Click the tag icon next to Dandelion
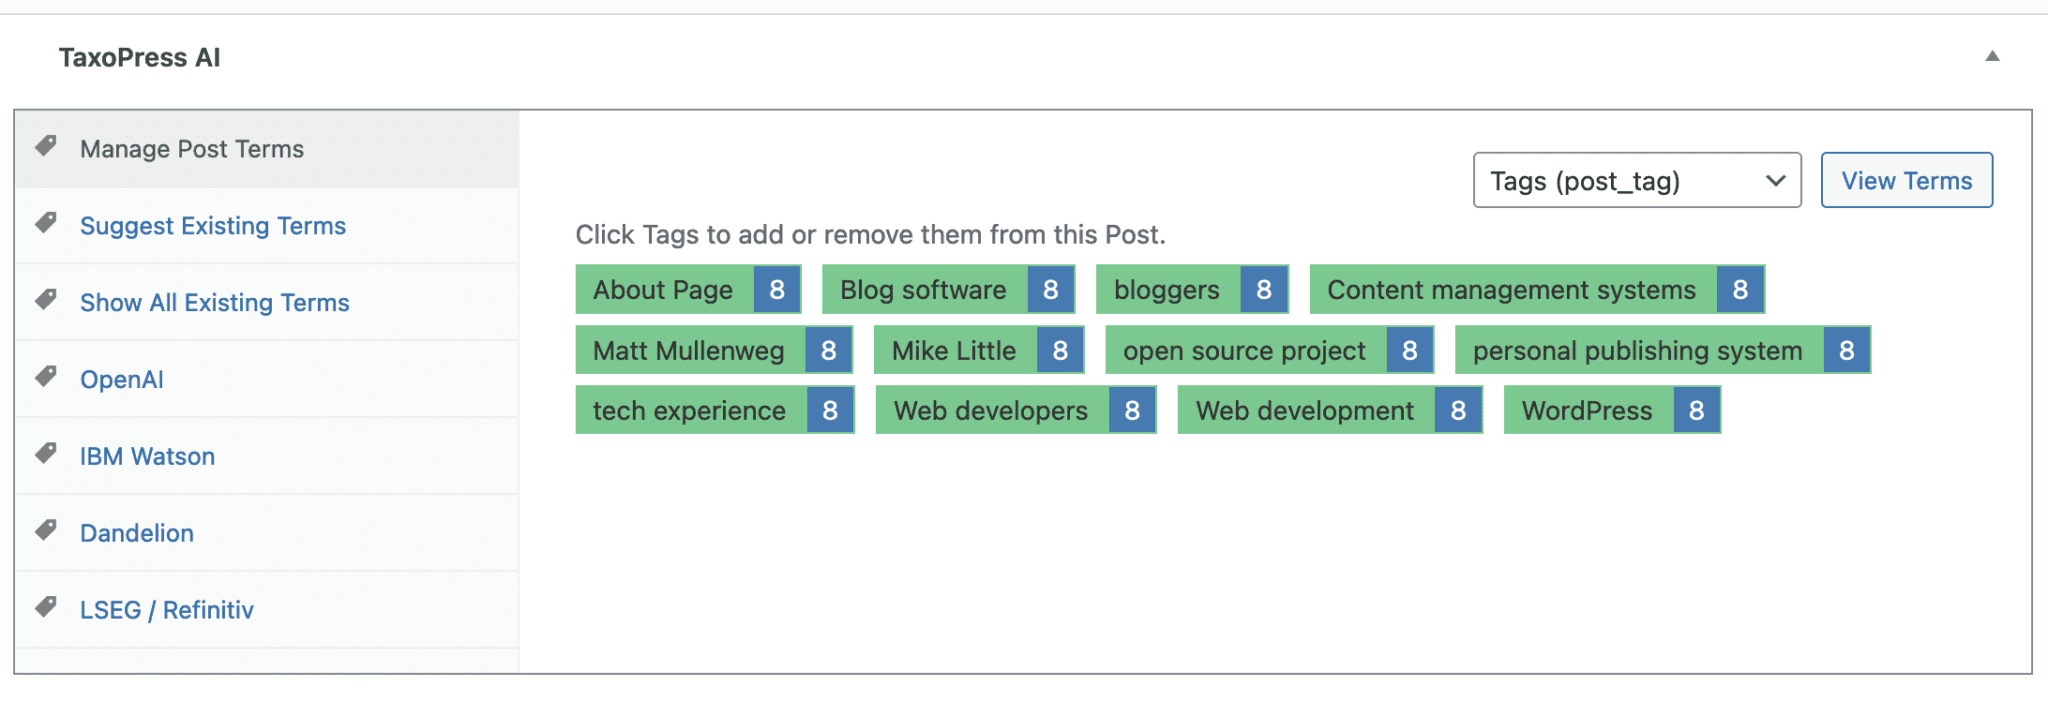This screenshot has height=701, width=2048. click(x=46, y=531)
